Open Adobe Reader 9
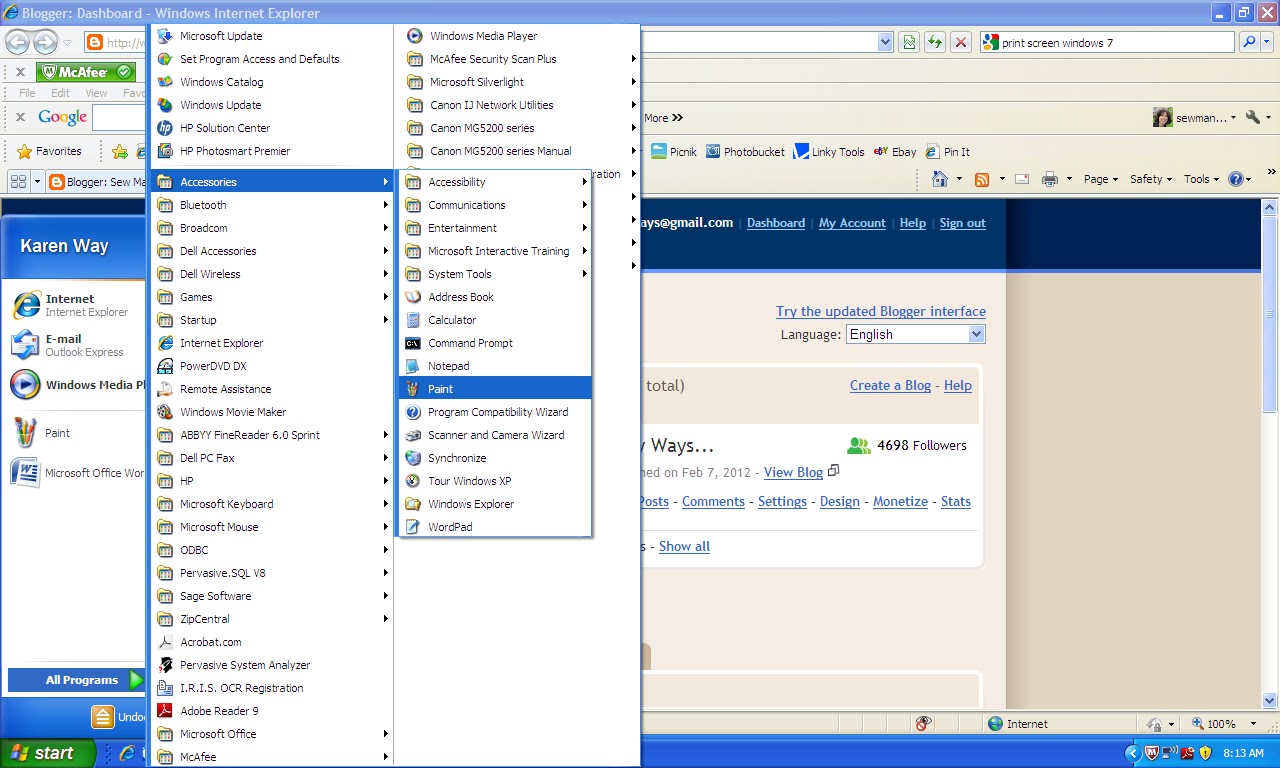The image size is (1280, 768). (272, 711)
